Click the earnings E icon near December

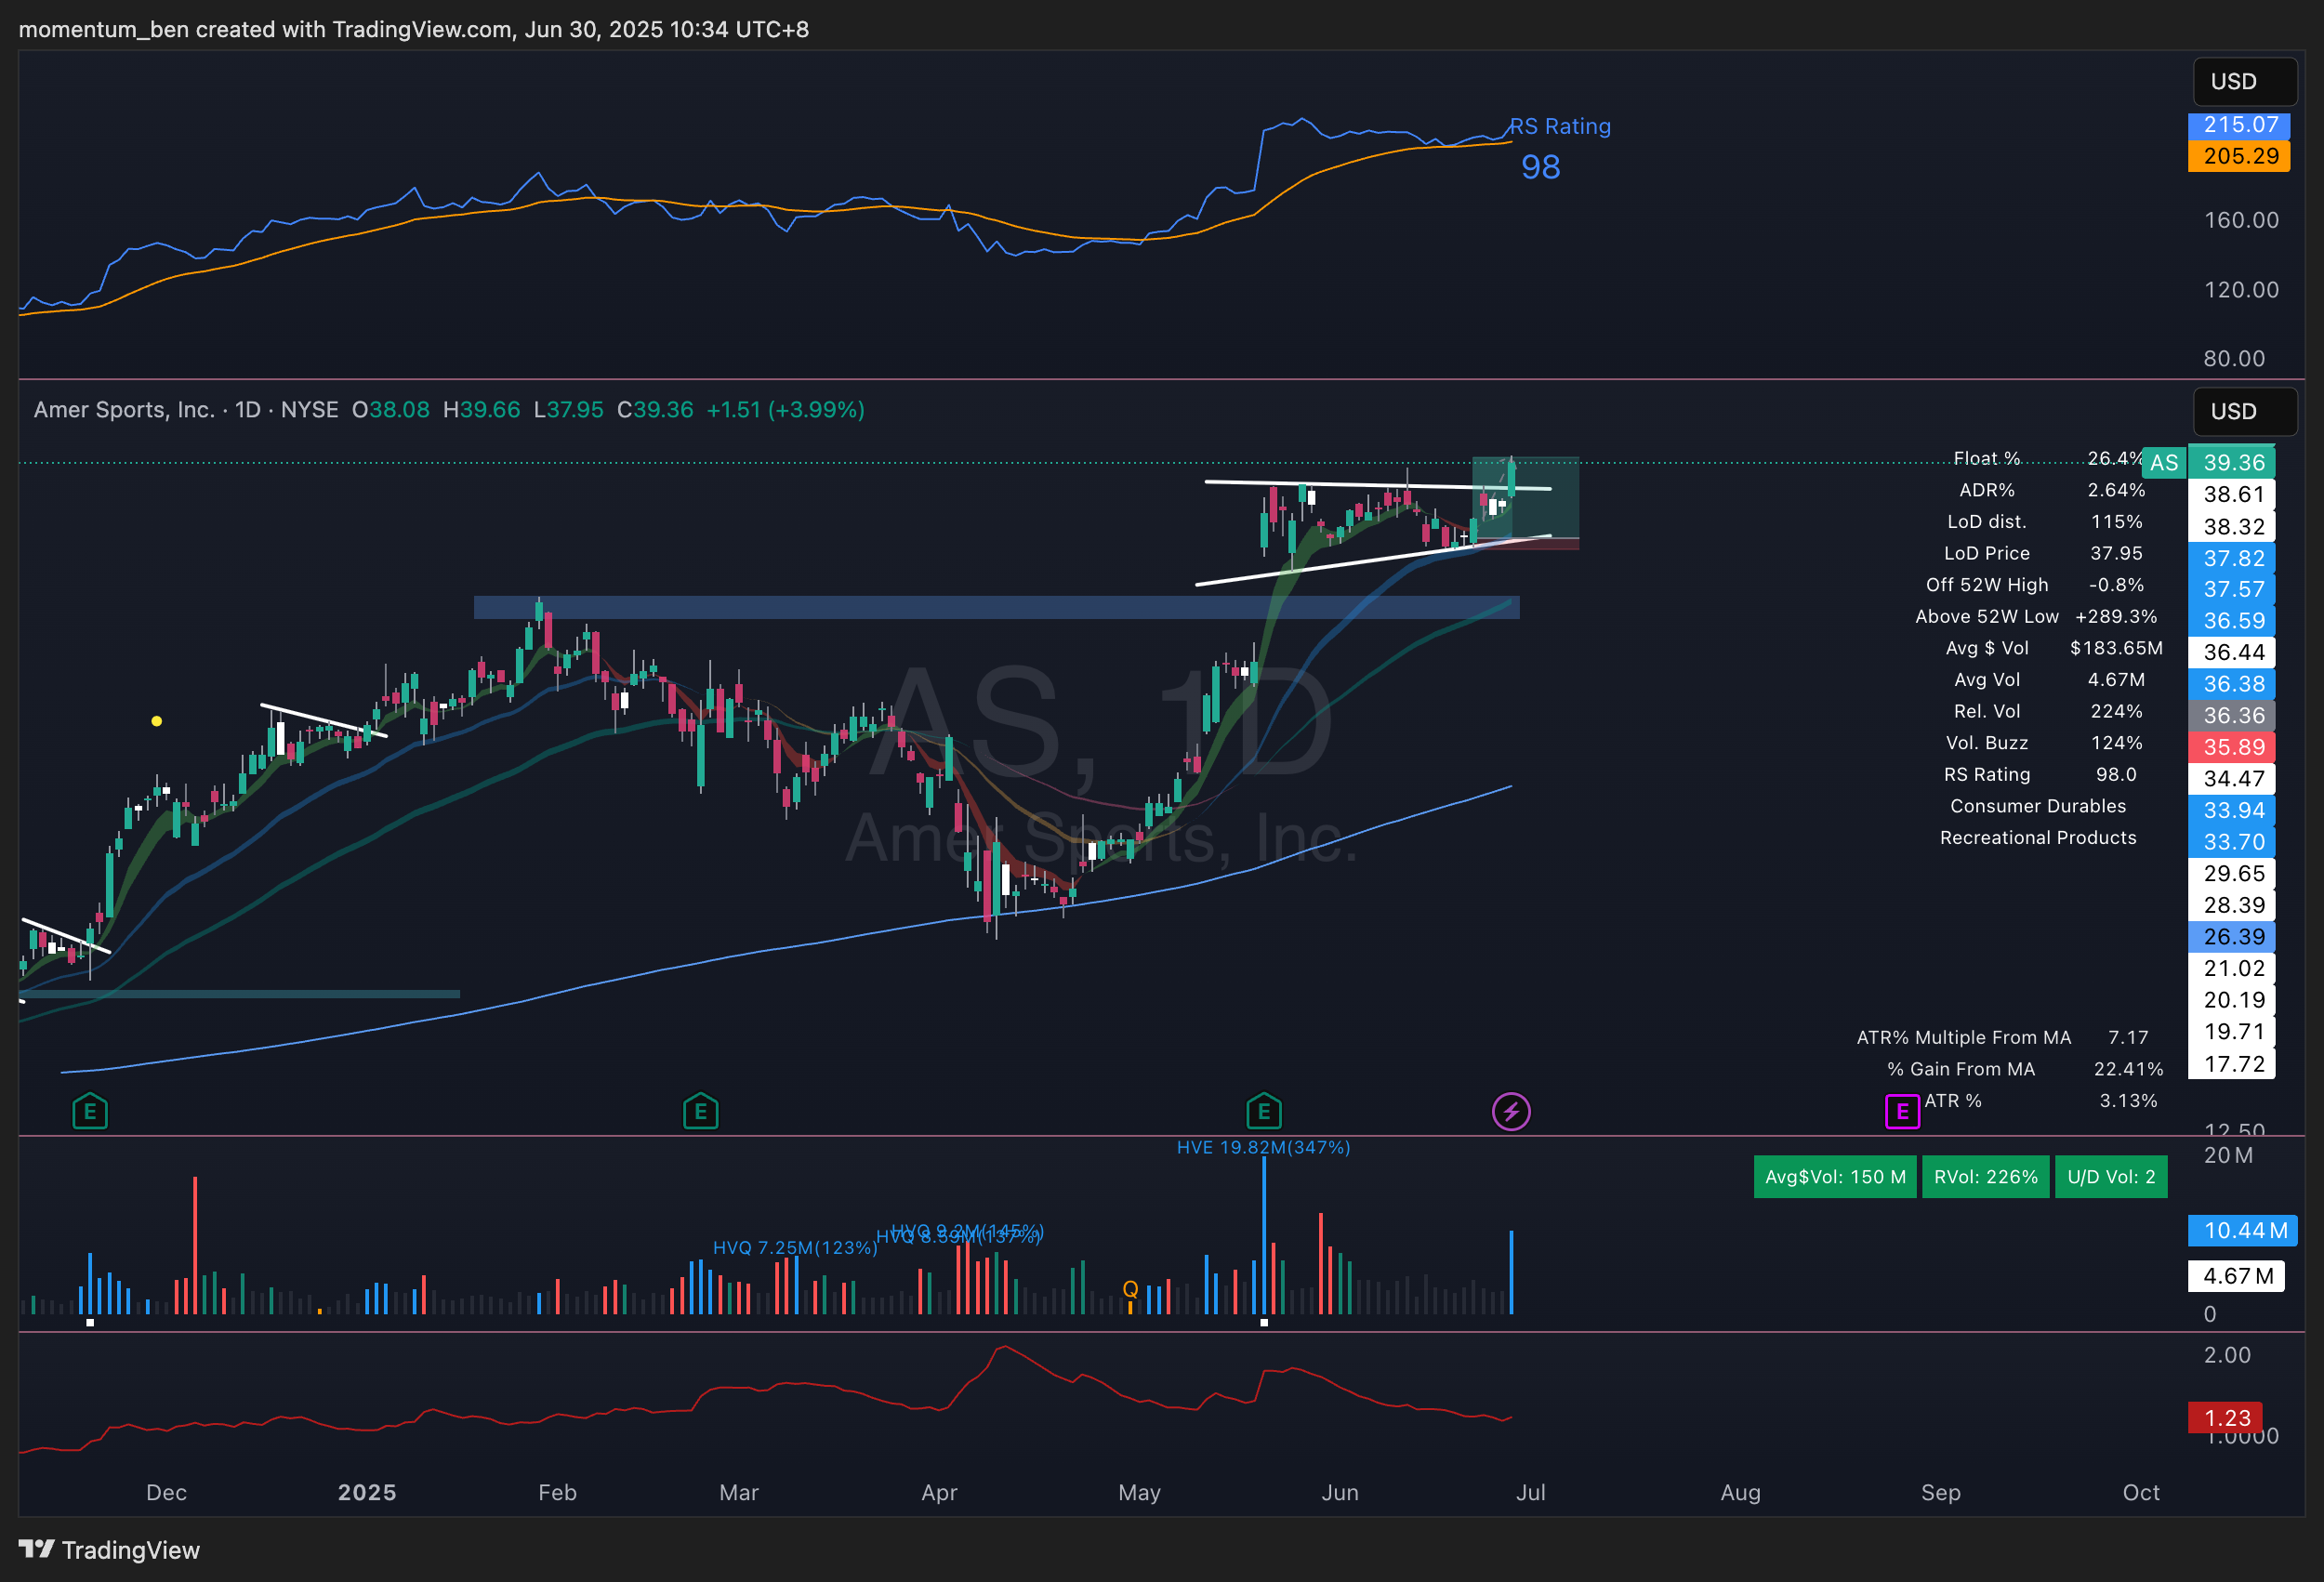click(90, 1111)
